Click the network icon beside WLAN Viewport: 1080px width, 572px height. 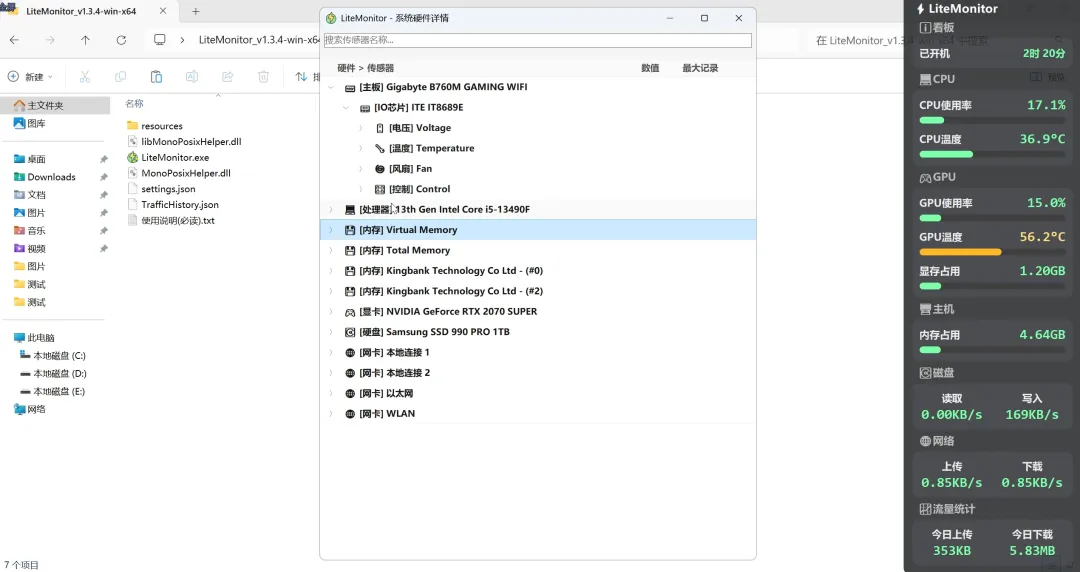[x=350, y=414]
